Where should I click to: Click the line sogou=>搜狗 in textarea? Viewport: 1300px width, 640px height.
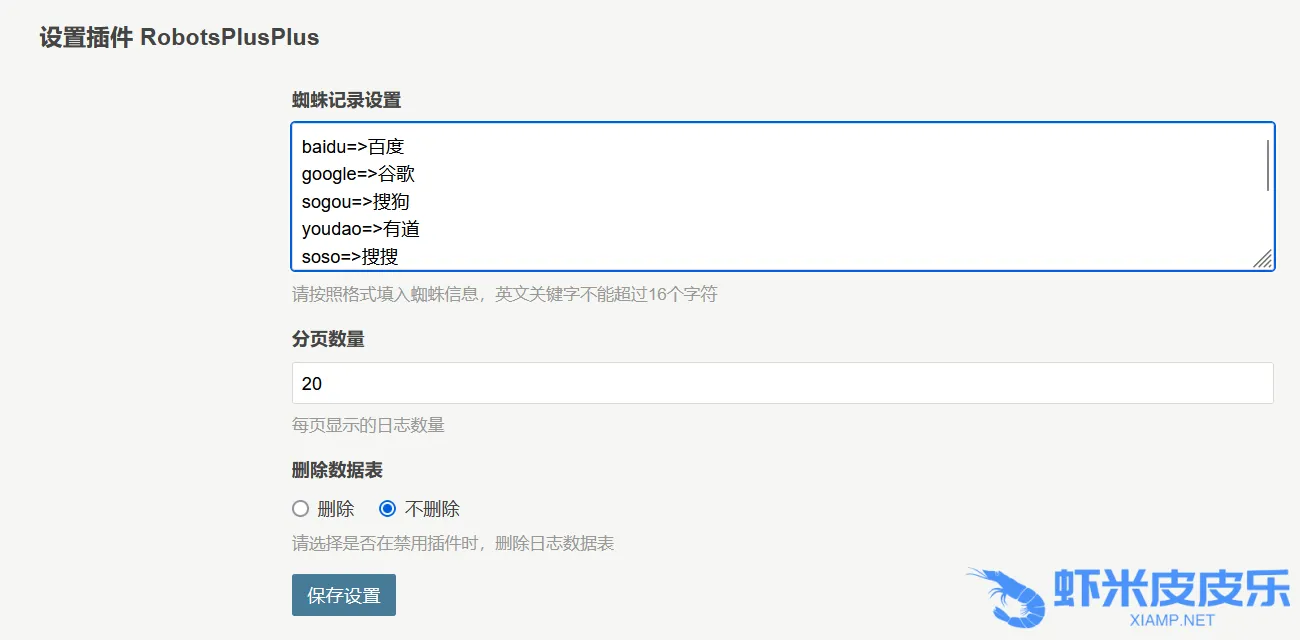coord(356,202)
